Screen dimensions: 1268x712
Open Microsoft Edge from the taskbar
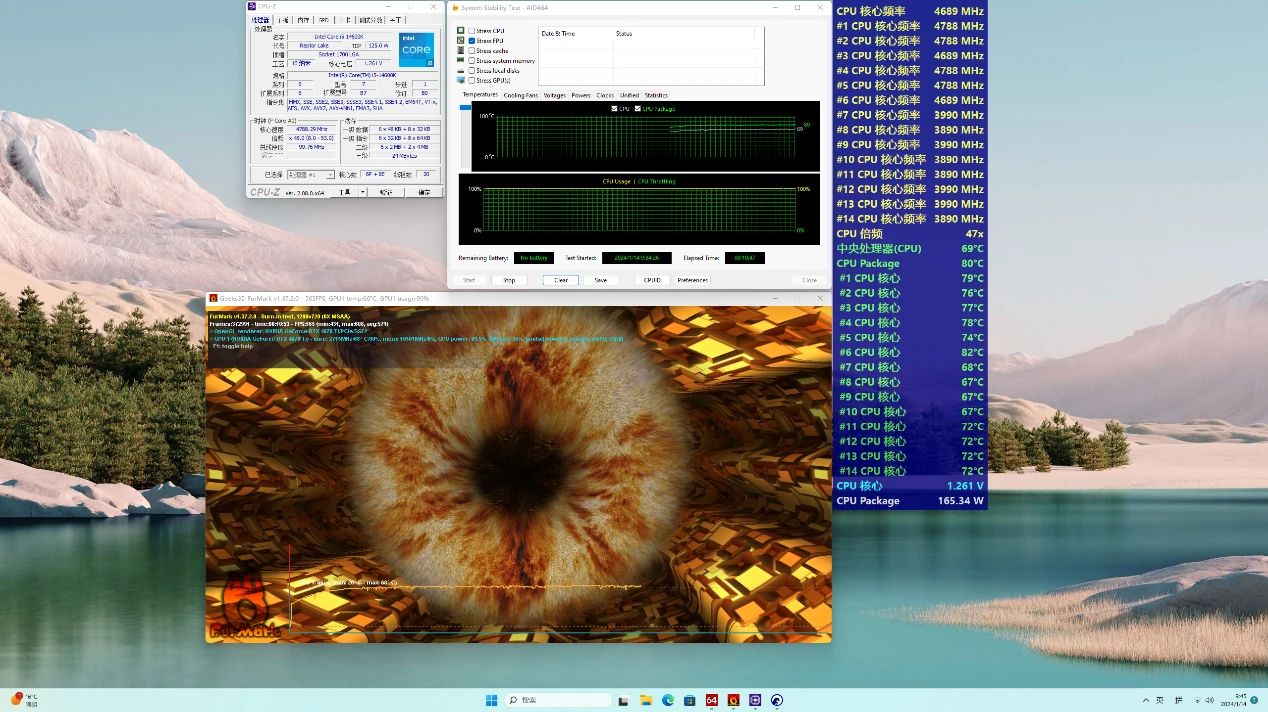click(x=668, y=700)
